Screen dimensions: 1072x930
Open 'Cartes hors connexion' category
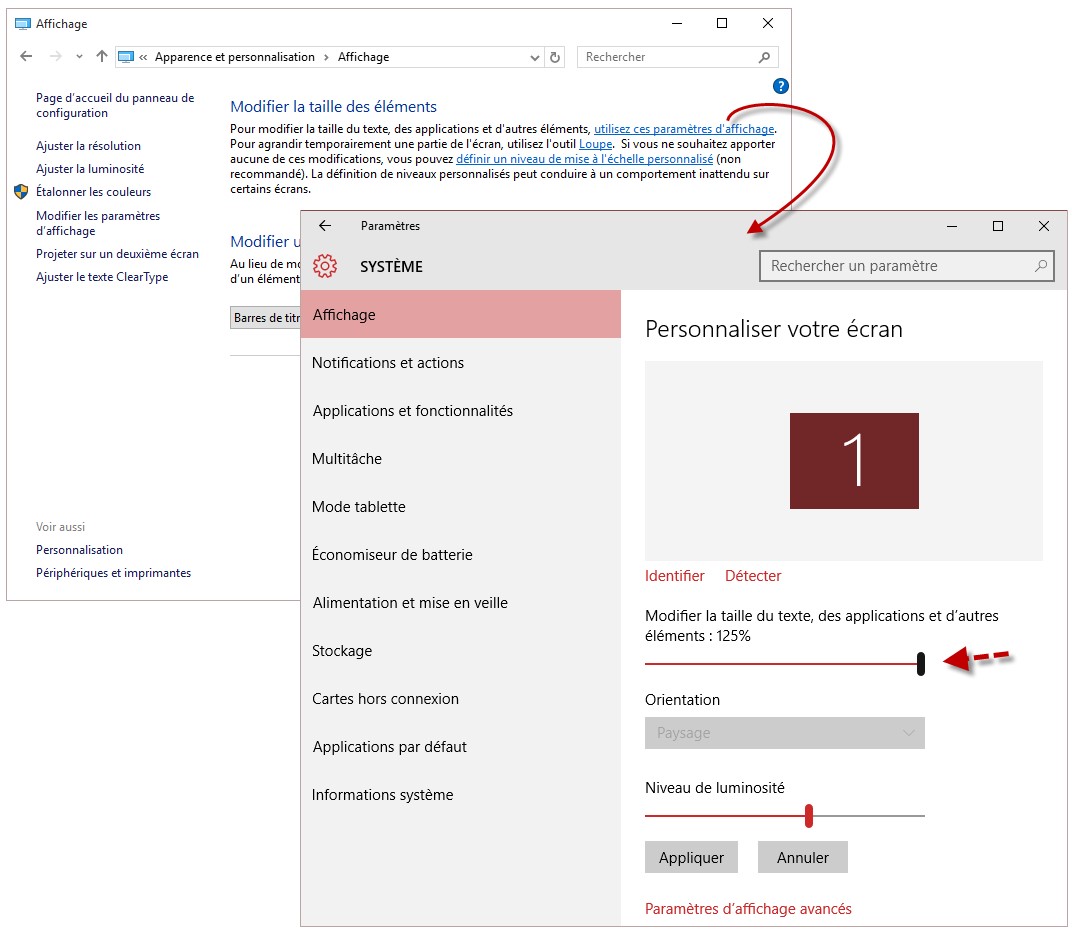click(x=461, y=699)
